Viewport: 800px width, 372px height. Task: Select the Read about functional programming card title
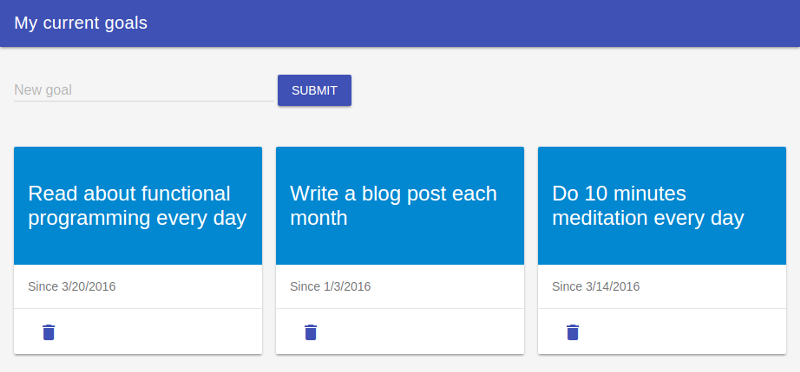coord(137,206)
